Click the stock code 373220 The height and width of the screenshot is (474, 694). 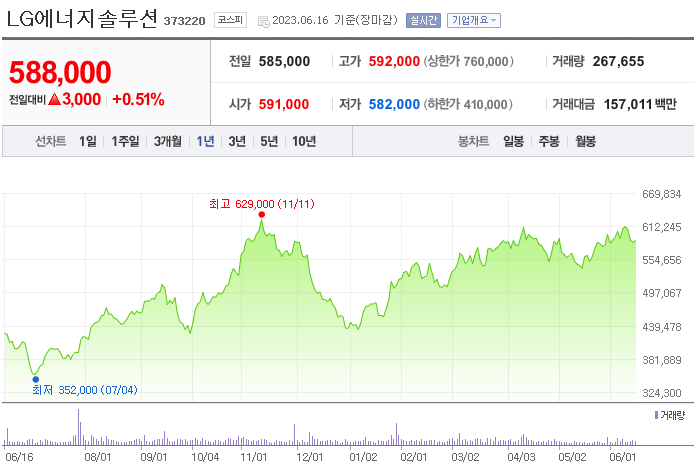tap(184, 21)
